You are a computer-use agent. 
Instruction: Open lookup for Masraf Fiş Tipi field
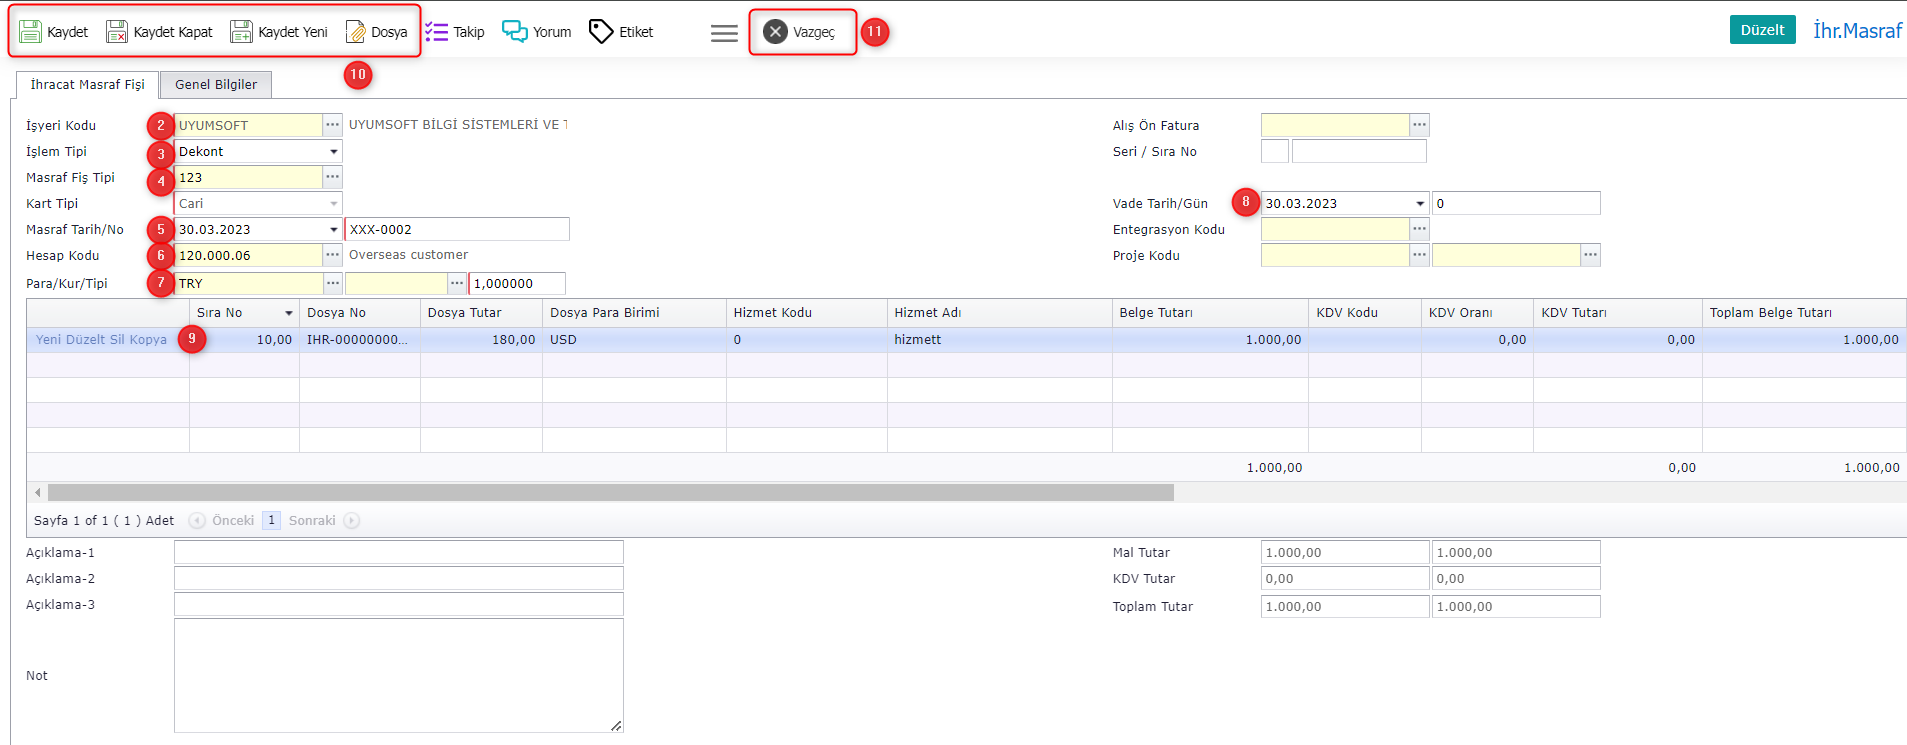pyautogui.click(x=332, y=177)
